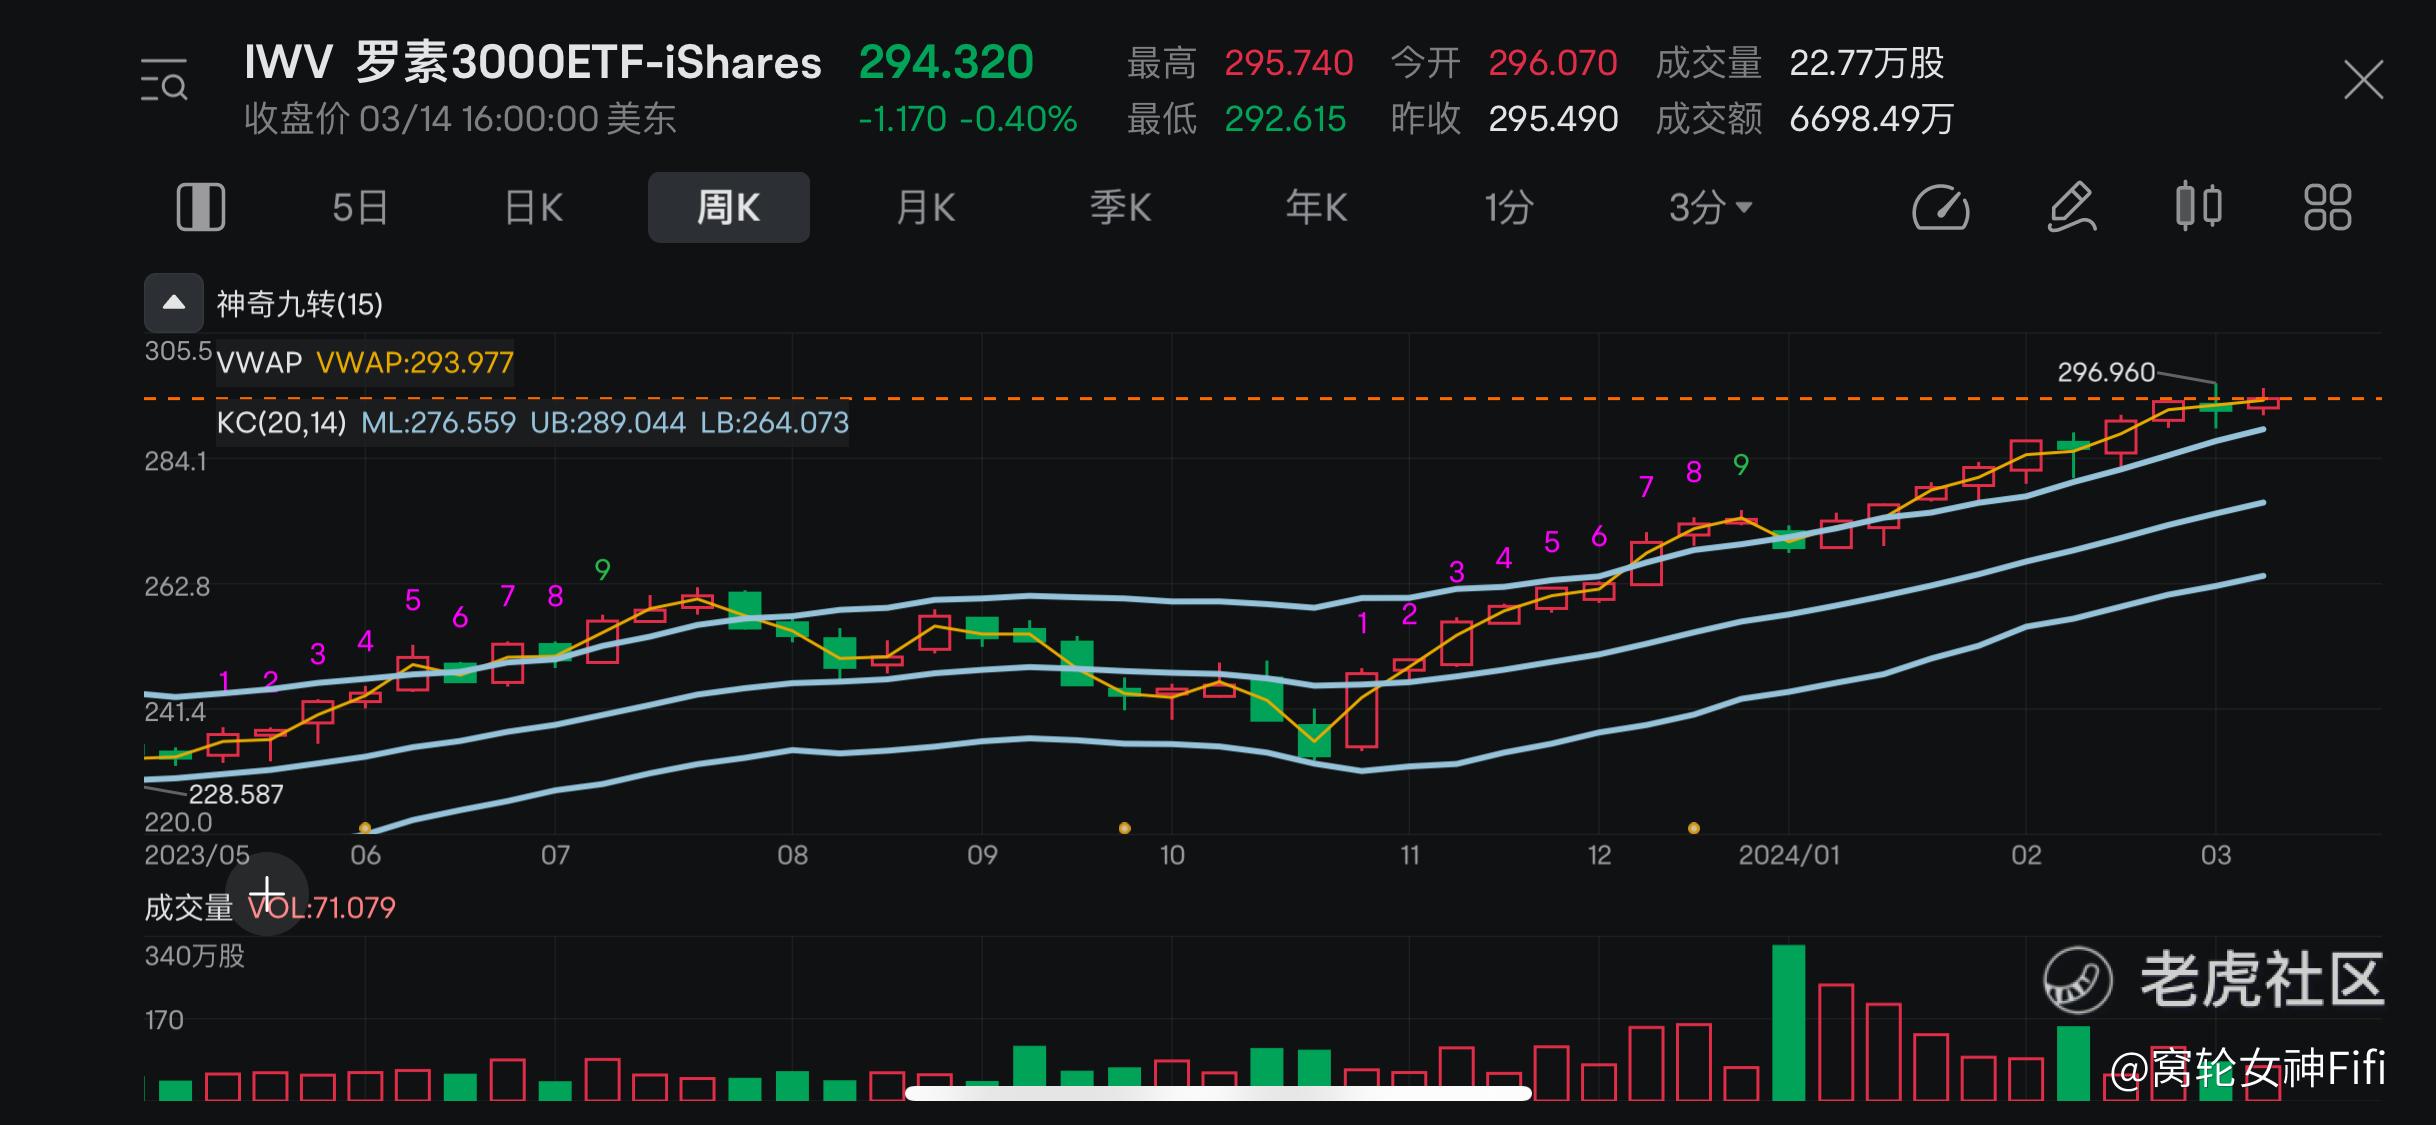Click the -1.170 -0.40% change text
2436x1125 pixels.
pyautogui.click(x=968, y=120)
